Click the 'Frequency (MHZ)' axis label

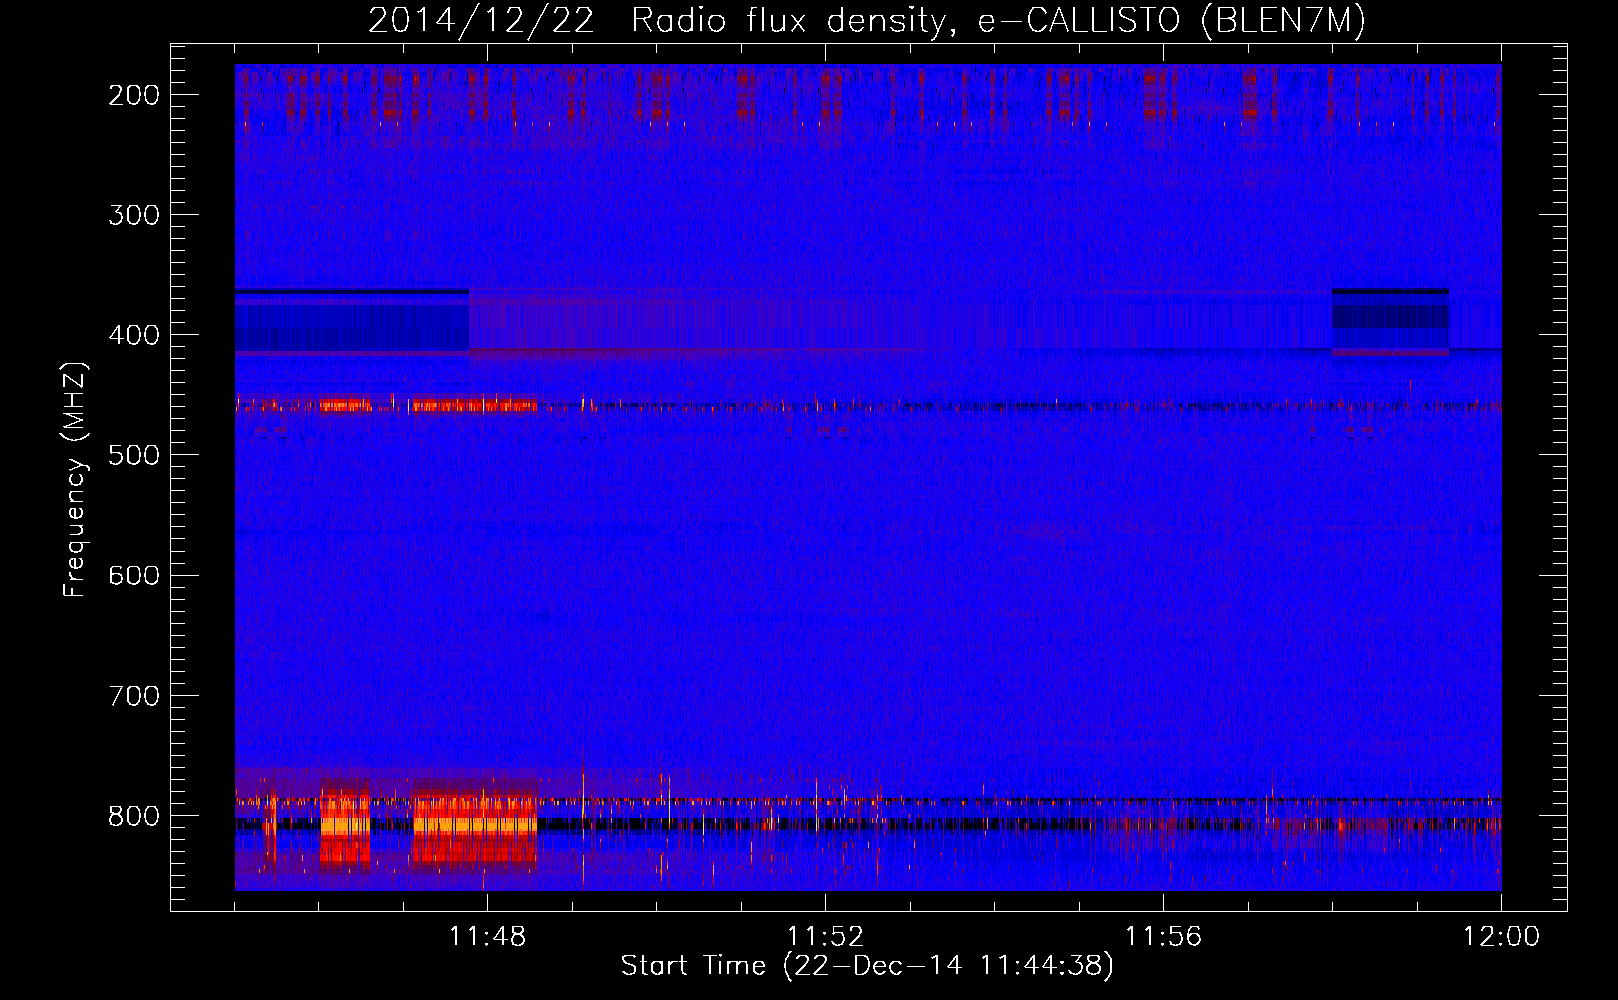pos(75,480)
